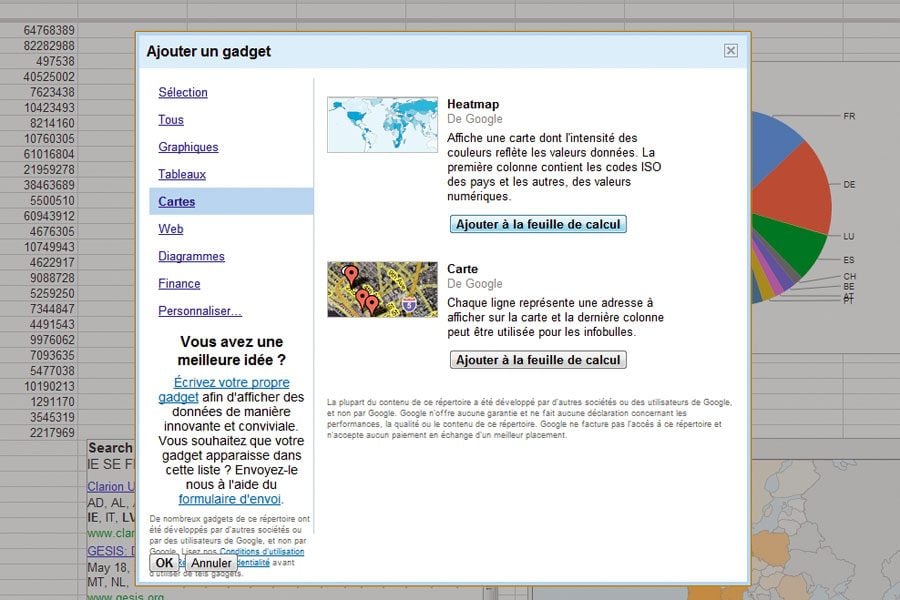Open the Graphiques gadget category
Image resolution: width=900 pixels, height=600 pixels.
coord(188,147)
